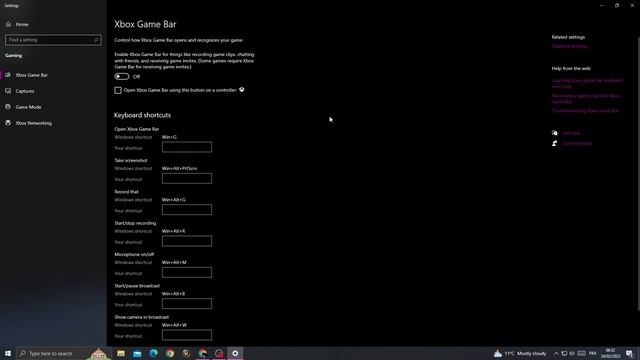Image resolution: width=640 pixels, height=360 pixels.
Task: Open Learning Xbox game bar keyboard shortcuts link
Action: (x=587, y=83)
